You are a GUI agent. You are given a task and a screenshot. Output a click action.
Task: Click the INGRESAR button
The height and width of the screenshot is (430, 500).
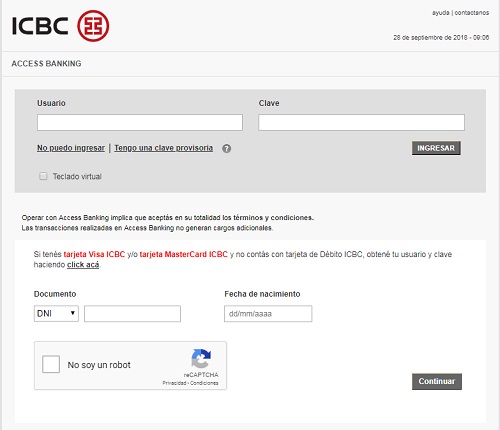(436, 148)
